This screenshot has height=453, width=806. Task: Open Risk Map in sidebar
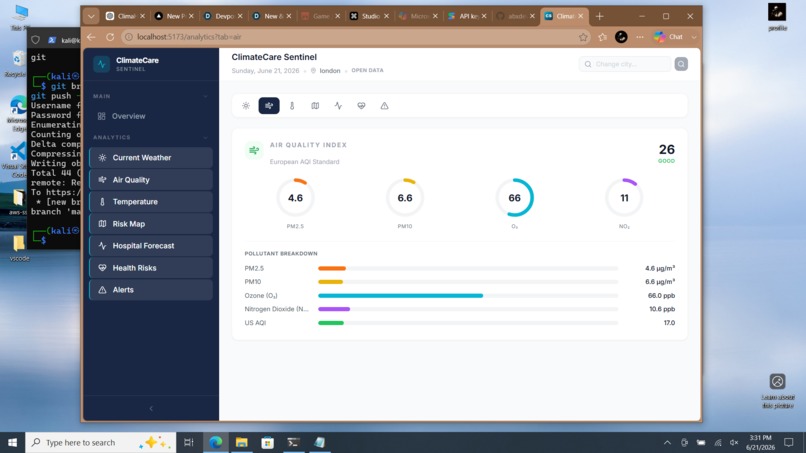(151, 224)
